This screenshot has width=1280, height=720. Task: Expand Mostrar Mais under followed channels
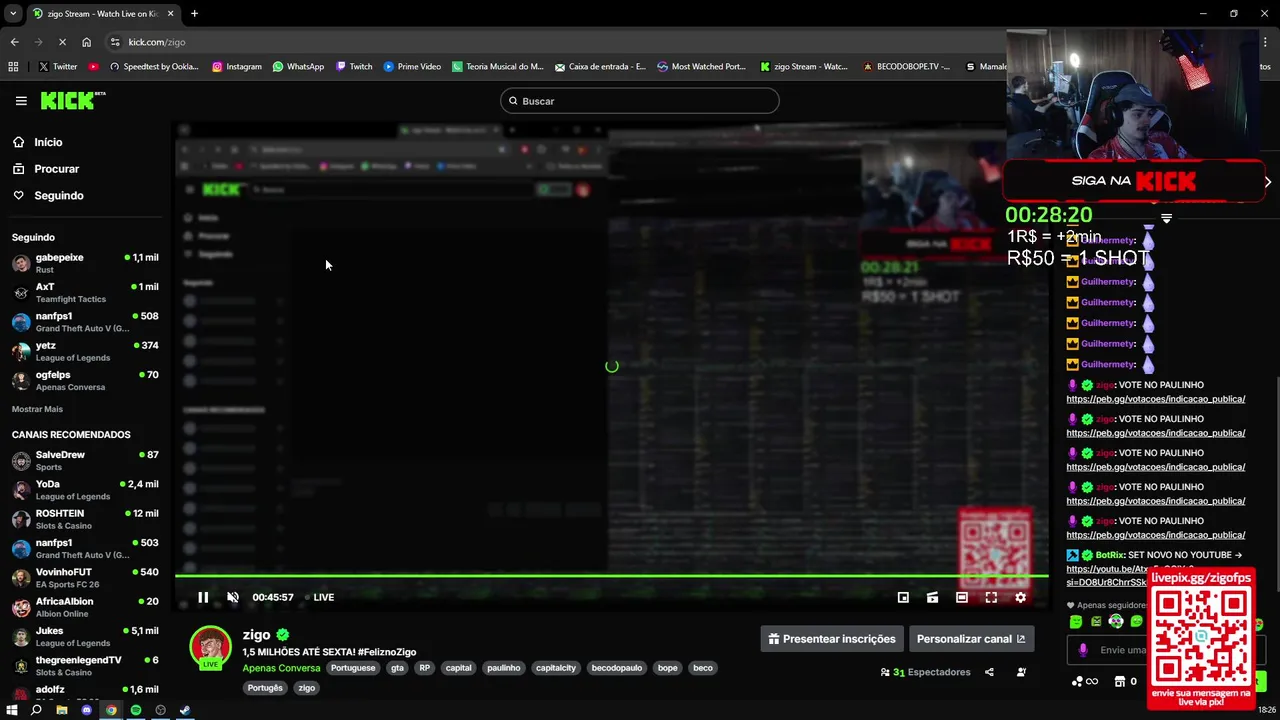click(37, 409)
